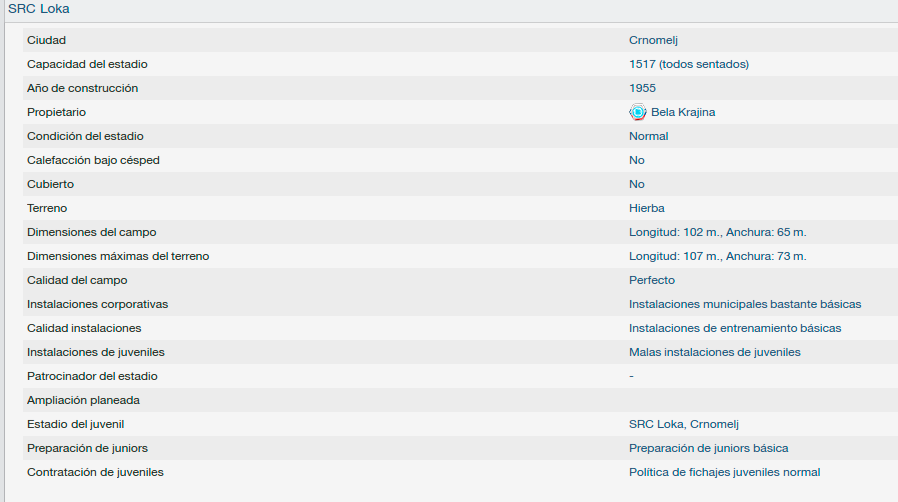Open Instalaciones de entrenamiento básicas link

point(735,329)
